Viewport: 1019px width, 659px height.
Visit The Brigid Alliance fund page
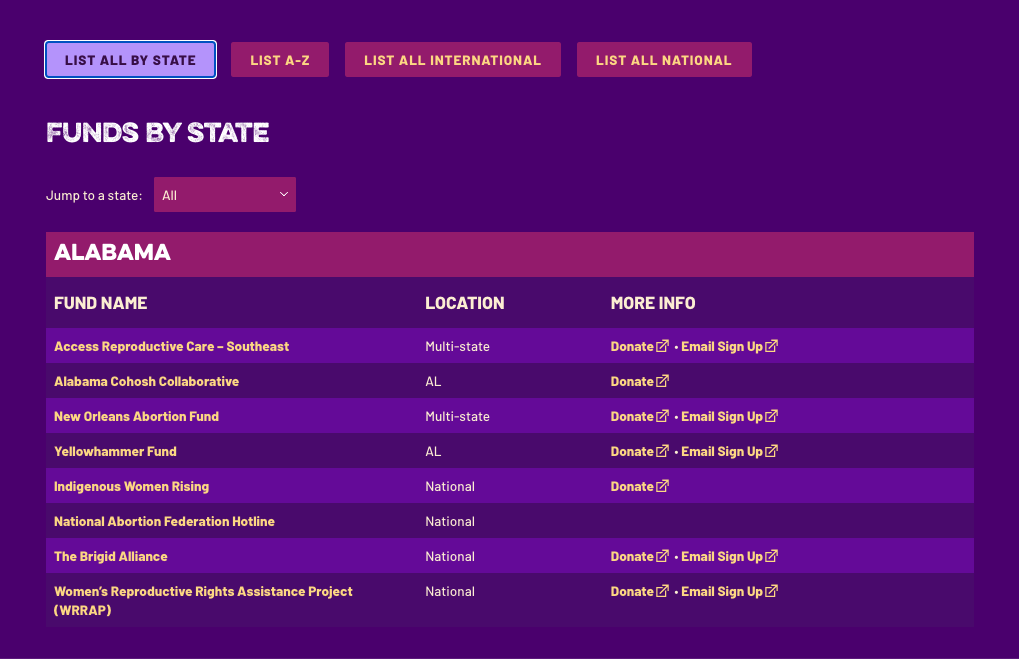click(x=110, y=557)
